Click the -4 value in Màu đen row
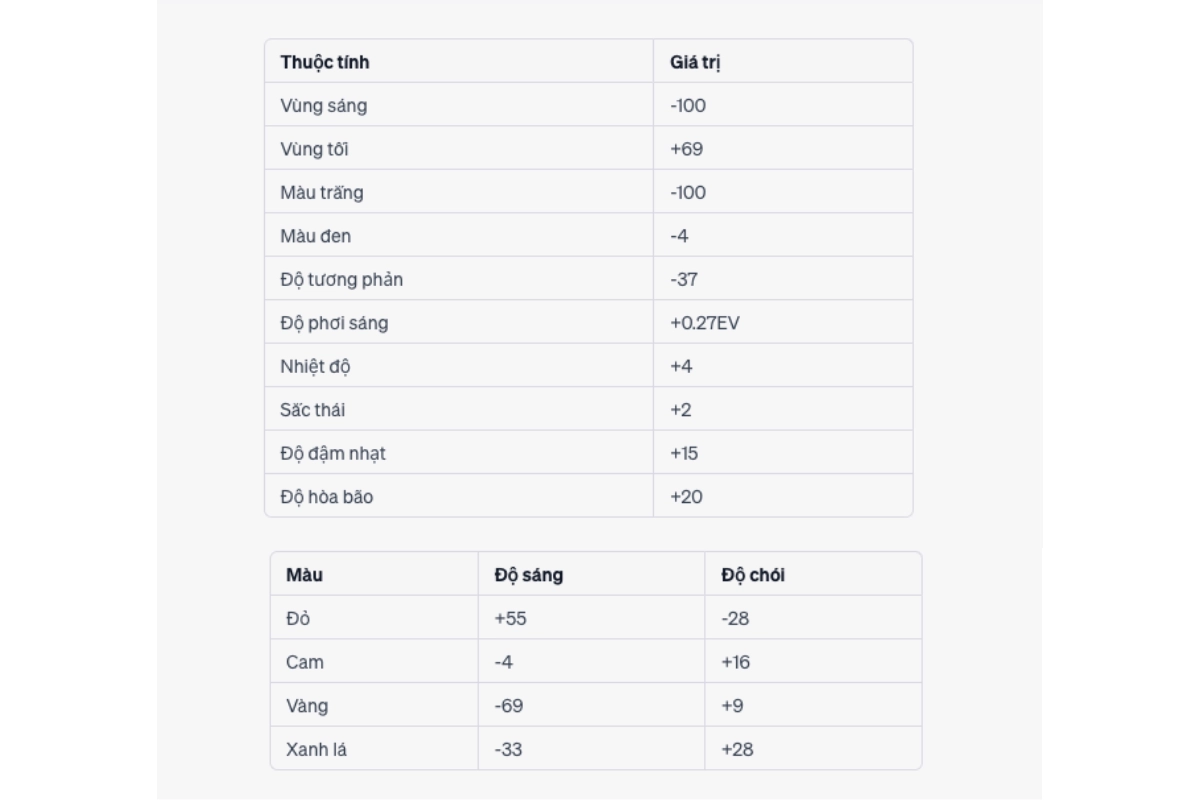Screen dimensions: 1200x800 pos(679,237)
